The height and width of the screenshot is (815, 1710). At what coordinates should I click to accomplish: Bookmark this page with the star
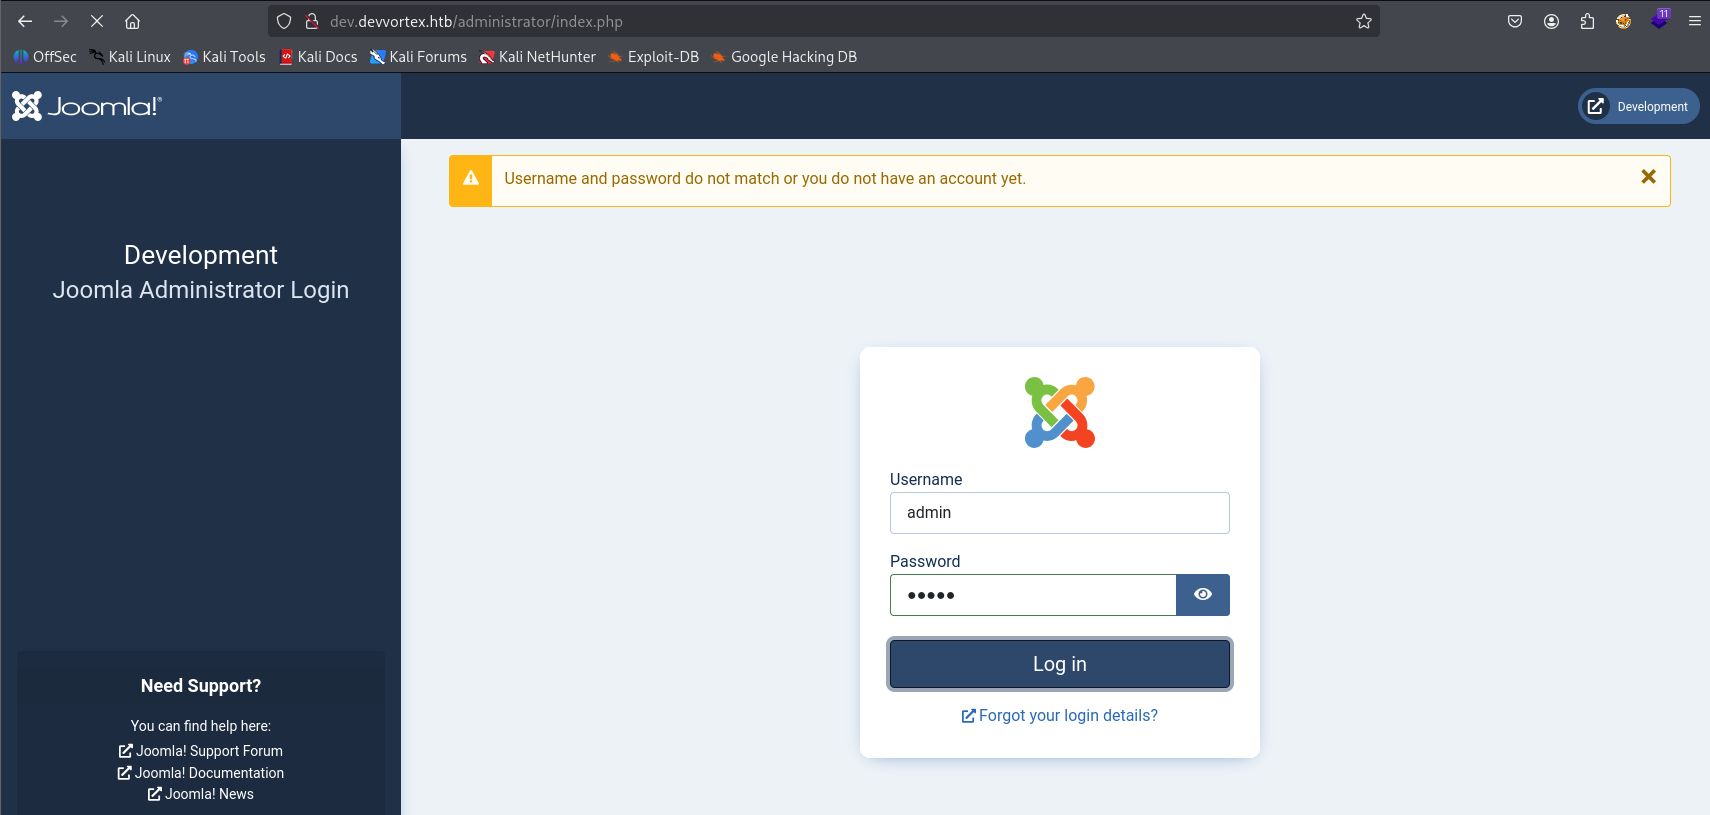1364,21
